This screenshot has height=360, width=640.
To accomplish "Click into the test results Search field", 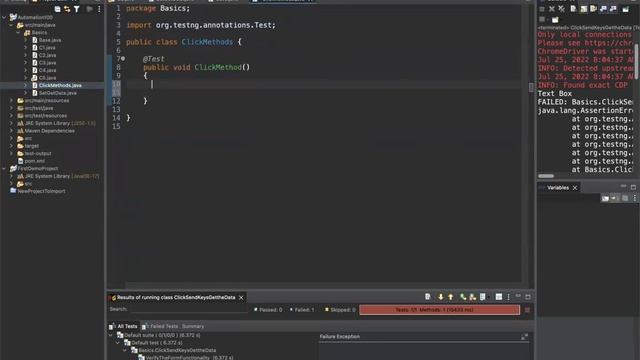I will click(x=189, y=309).
